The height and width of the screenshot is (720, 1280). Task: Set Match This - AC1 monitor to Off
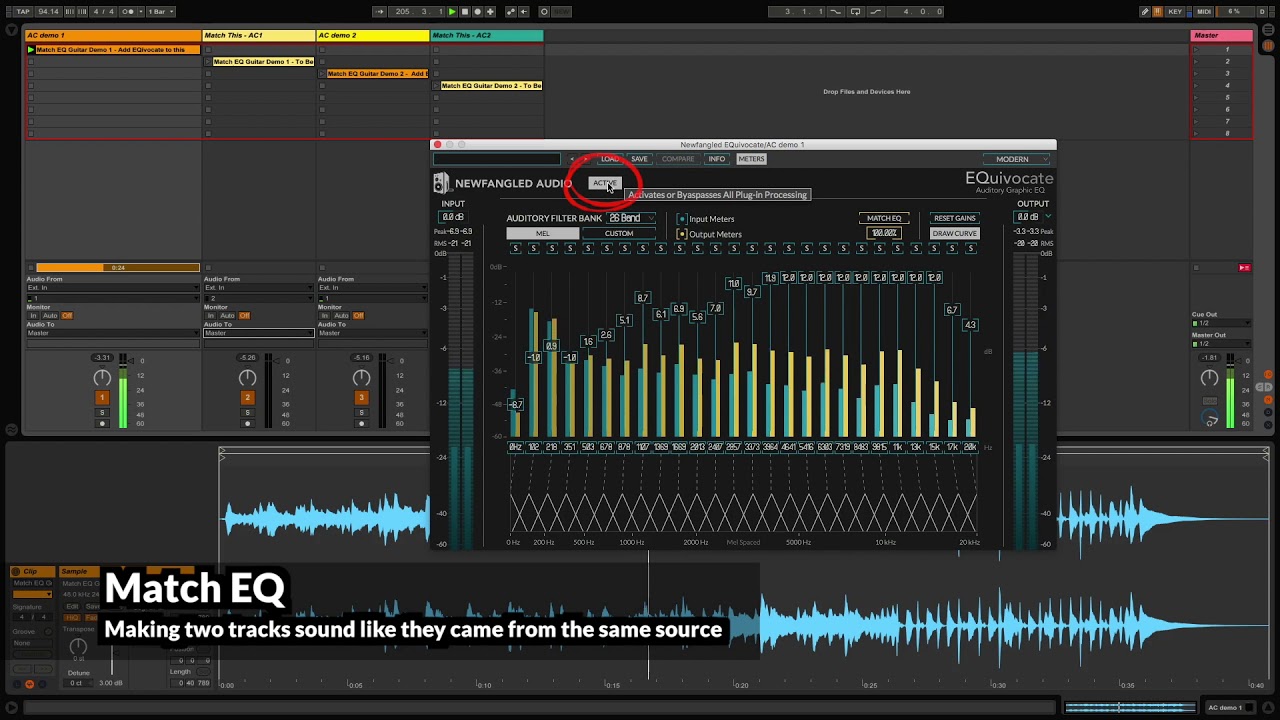tap(244, 316)
